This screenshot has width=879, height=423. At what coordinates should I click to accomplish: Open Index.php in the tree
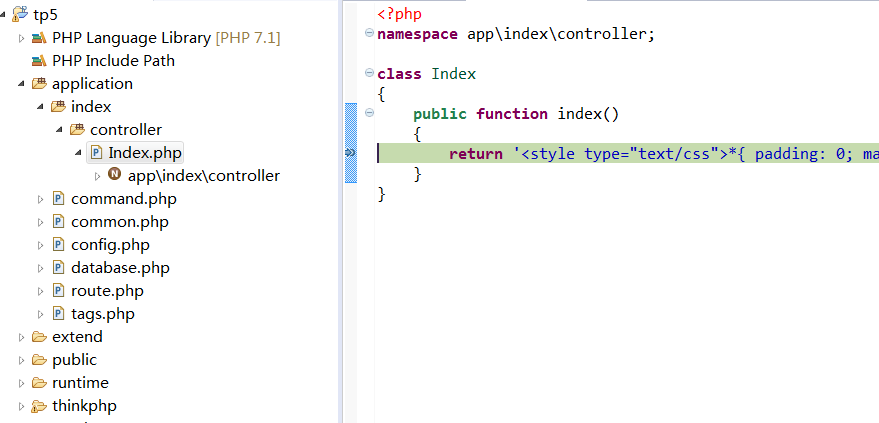[x=145, y=153]
